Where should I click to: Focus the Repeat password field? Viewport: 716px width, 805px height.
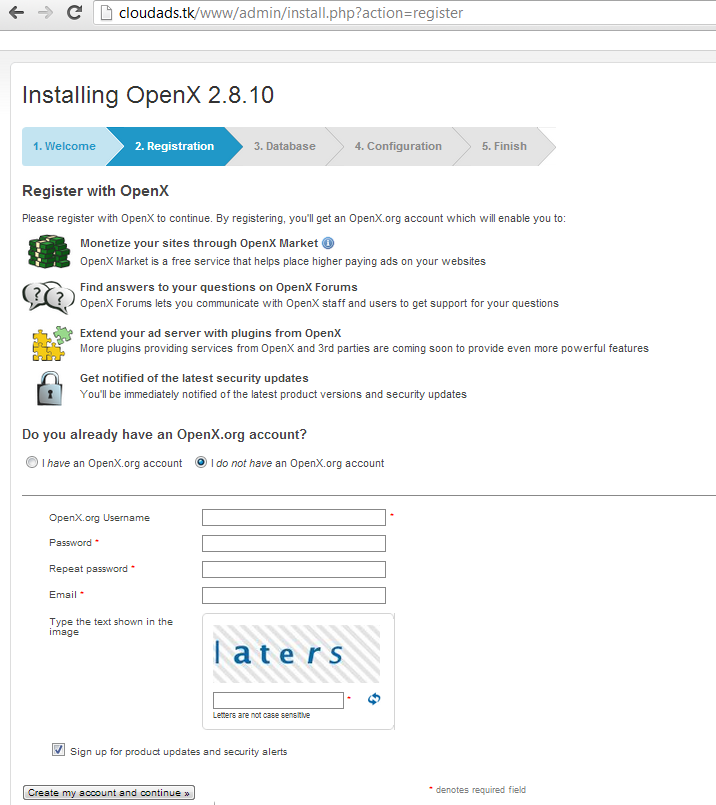[294, 569]
